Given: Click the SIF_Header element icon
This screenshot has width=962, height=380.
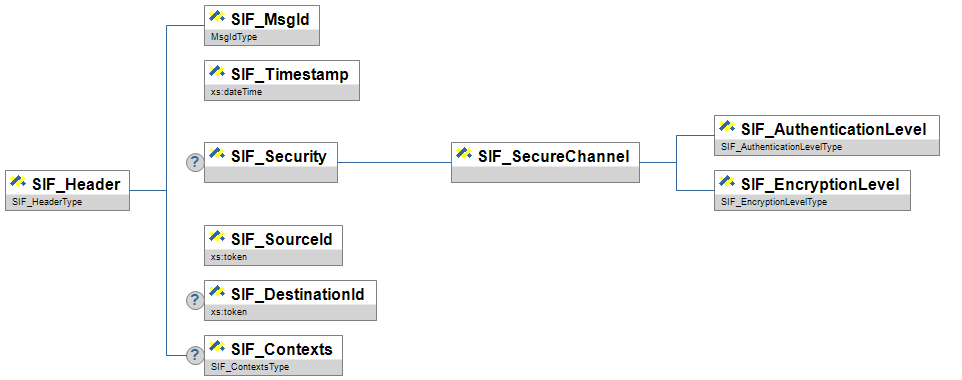Looking at the screenshot, I should (18, 182).
